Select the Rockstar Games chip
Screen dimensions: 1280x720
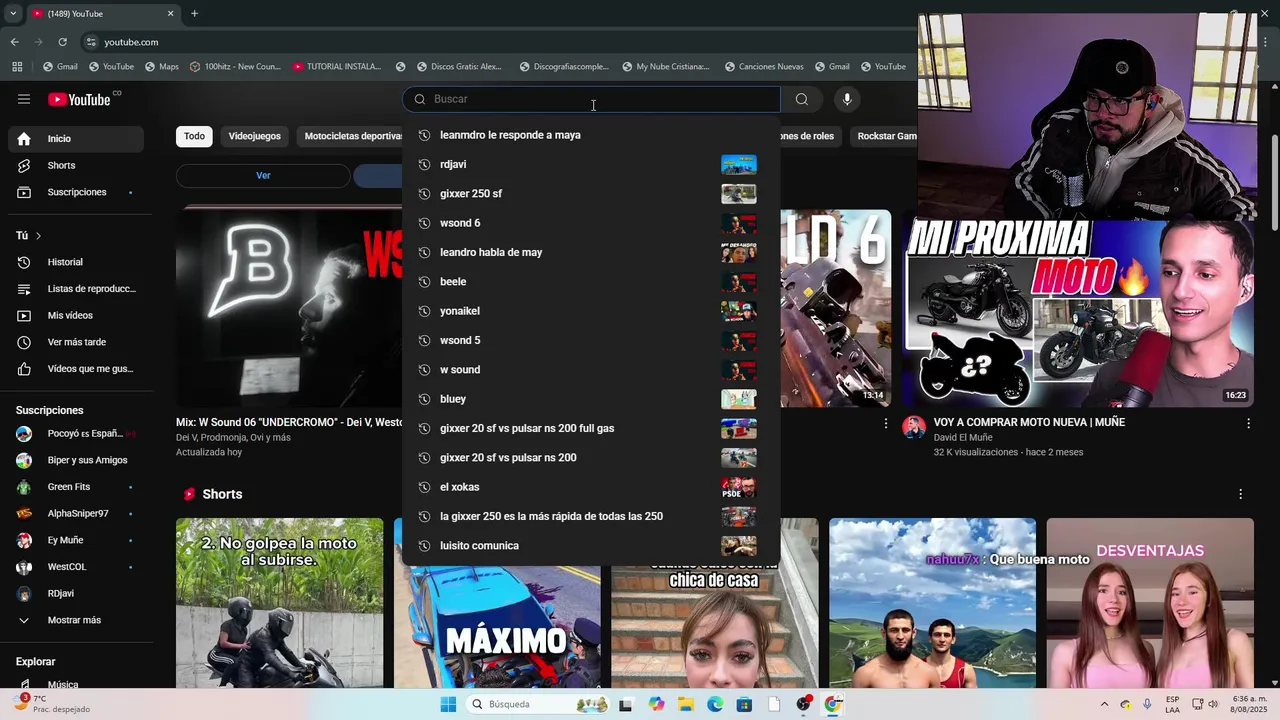click(885, 136)
